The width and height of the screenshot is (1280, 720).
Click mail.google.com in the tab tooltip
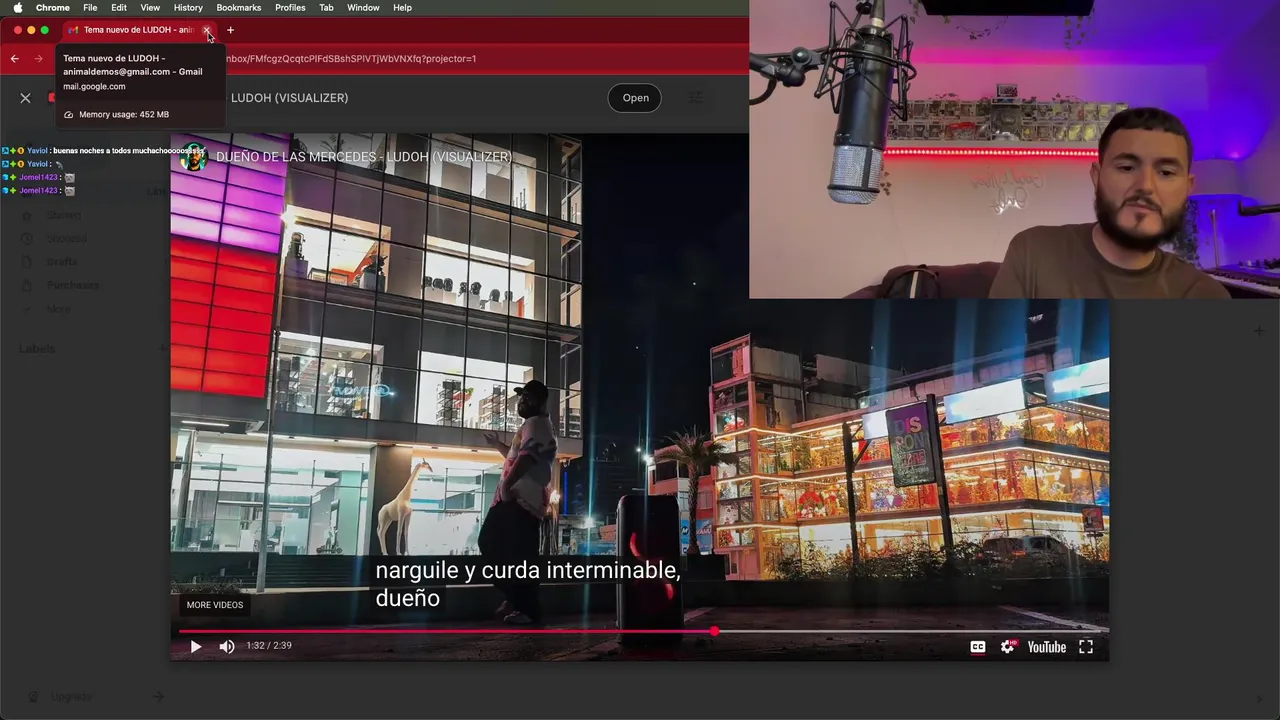click(94, 87)
